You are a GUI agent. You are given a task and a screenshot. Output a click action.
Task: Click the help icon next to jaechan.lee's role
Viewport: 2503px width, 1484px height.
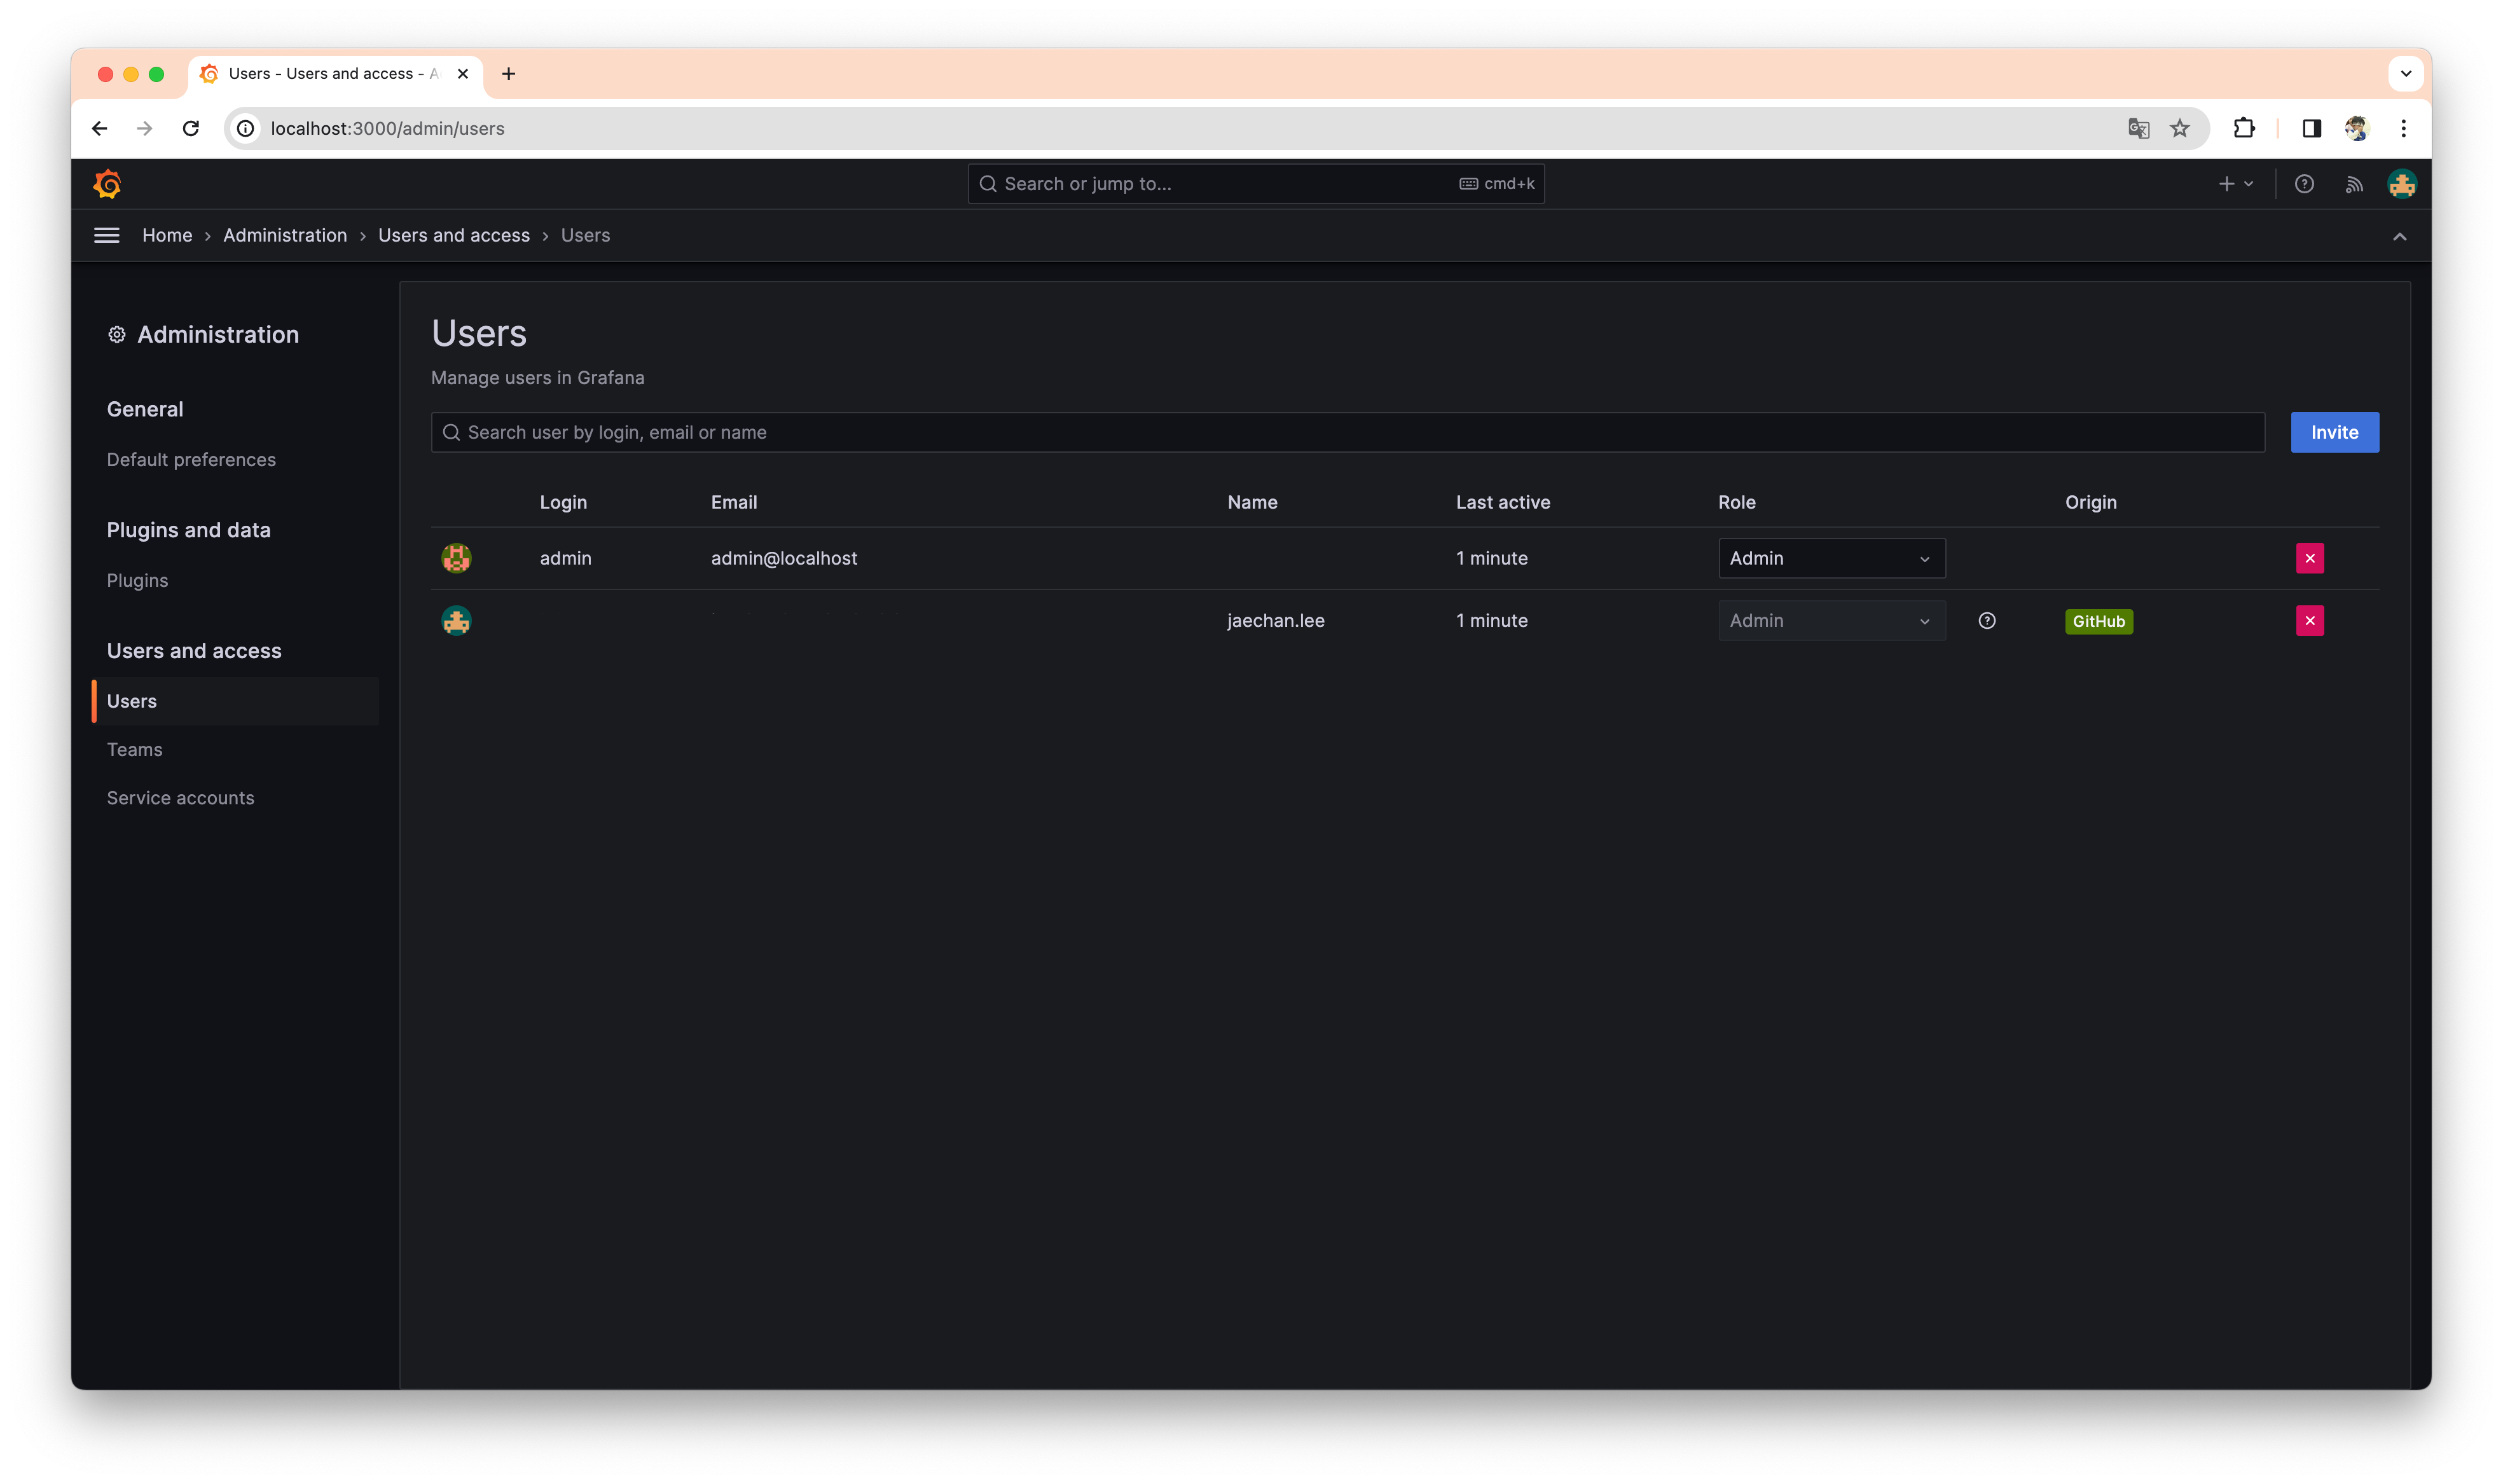click(x=1987, y=620)
